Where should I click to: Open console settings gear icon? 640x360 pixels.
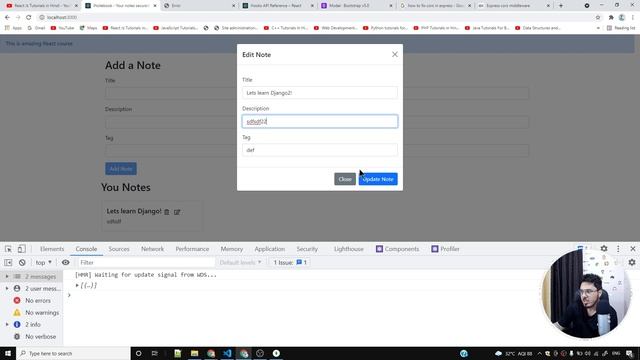[632, 262]
